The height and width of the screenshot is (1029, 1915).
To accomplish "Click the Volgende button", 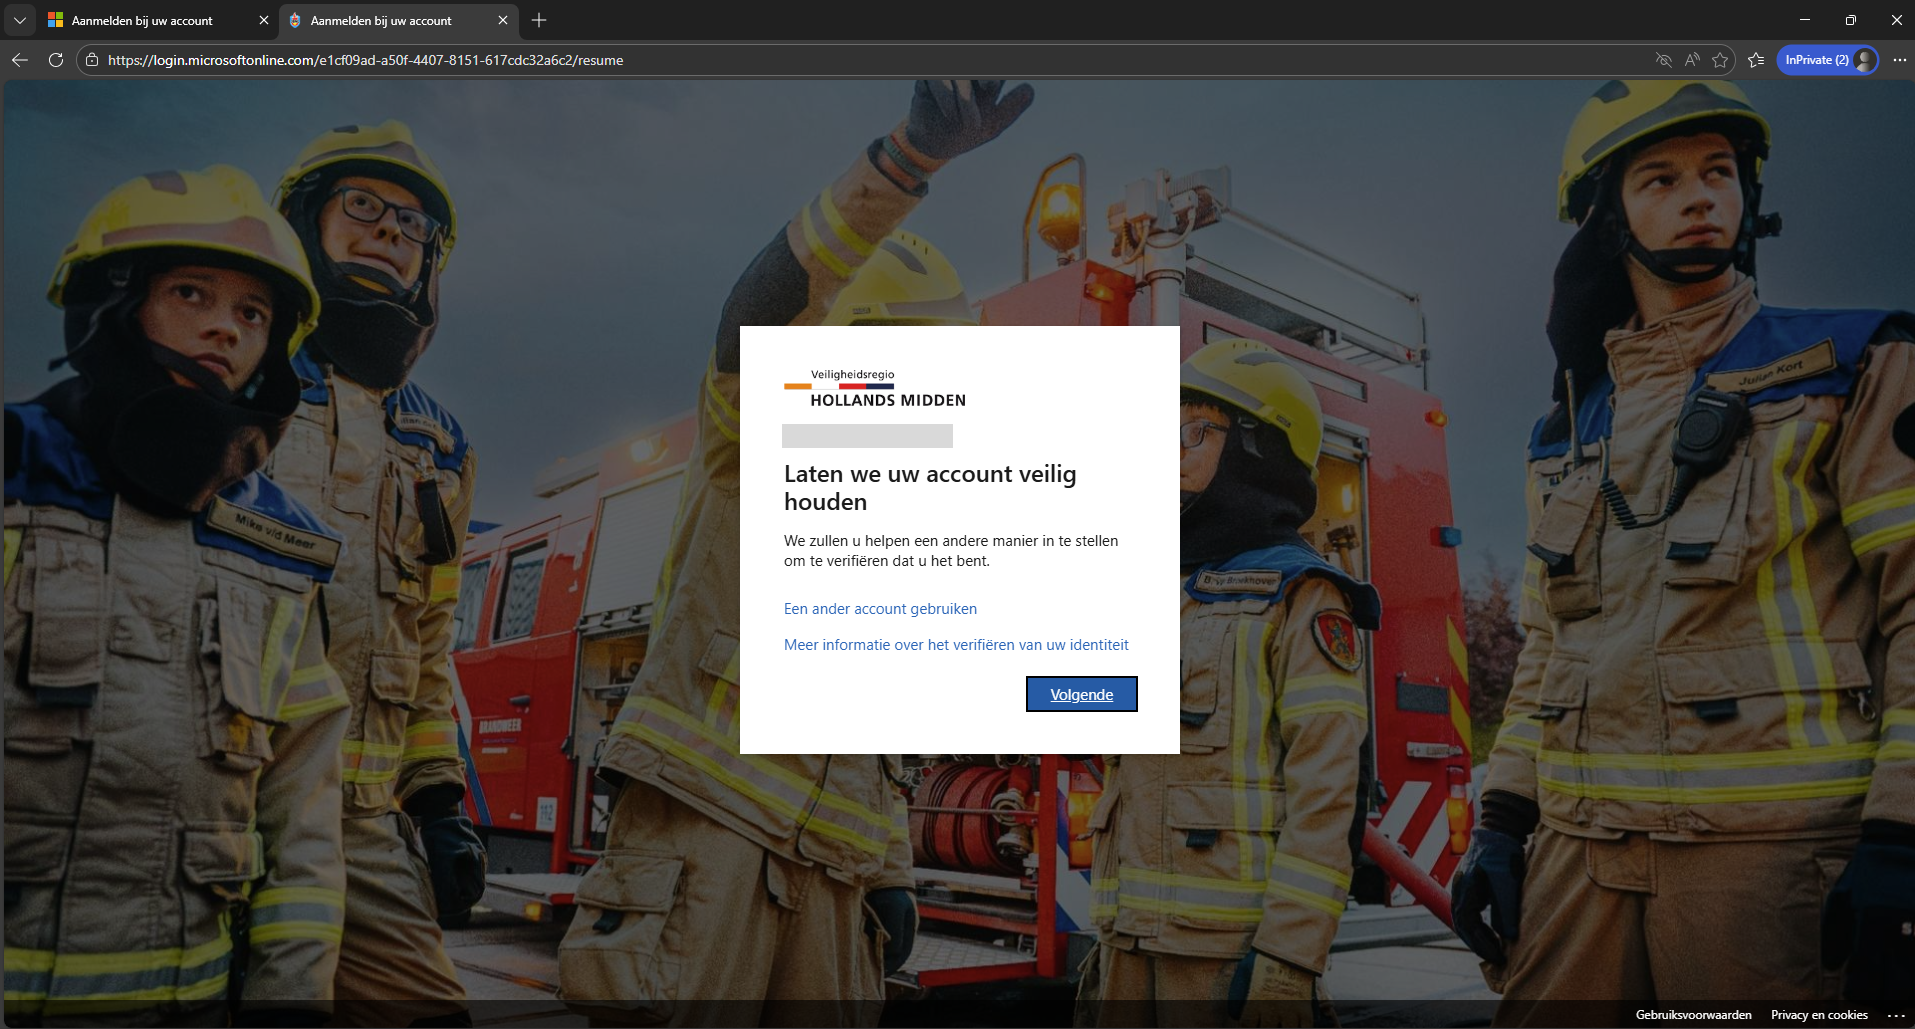I will tap(1081, 694).
